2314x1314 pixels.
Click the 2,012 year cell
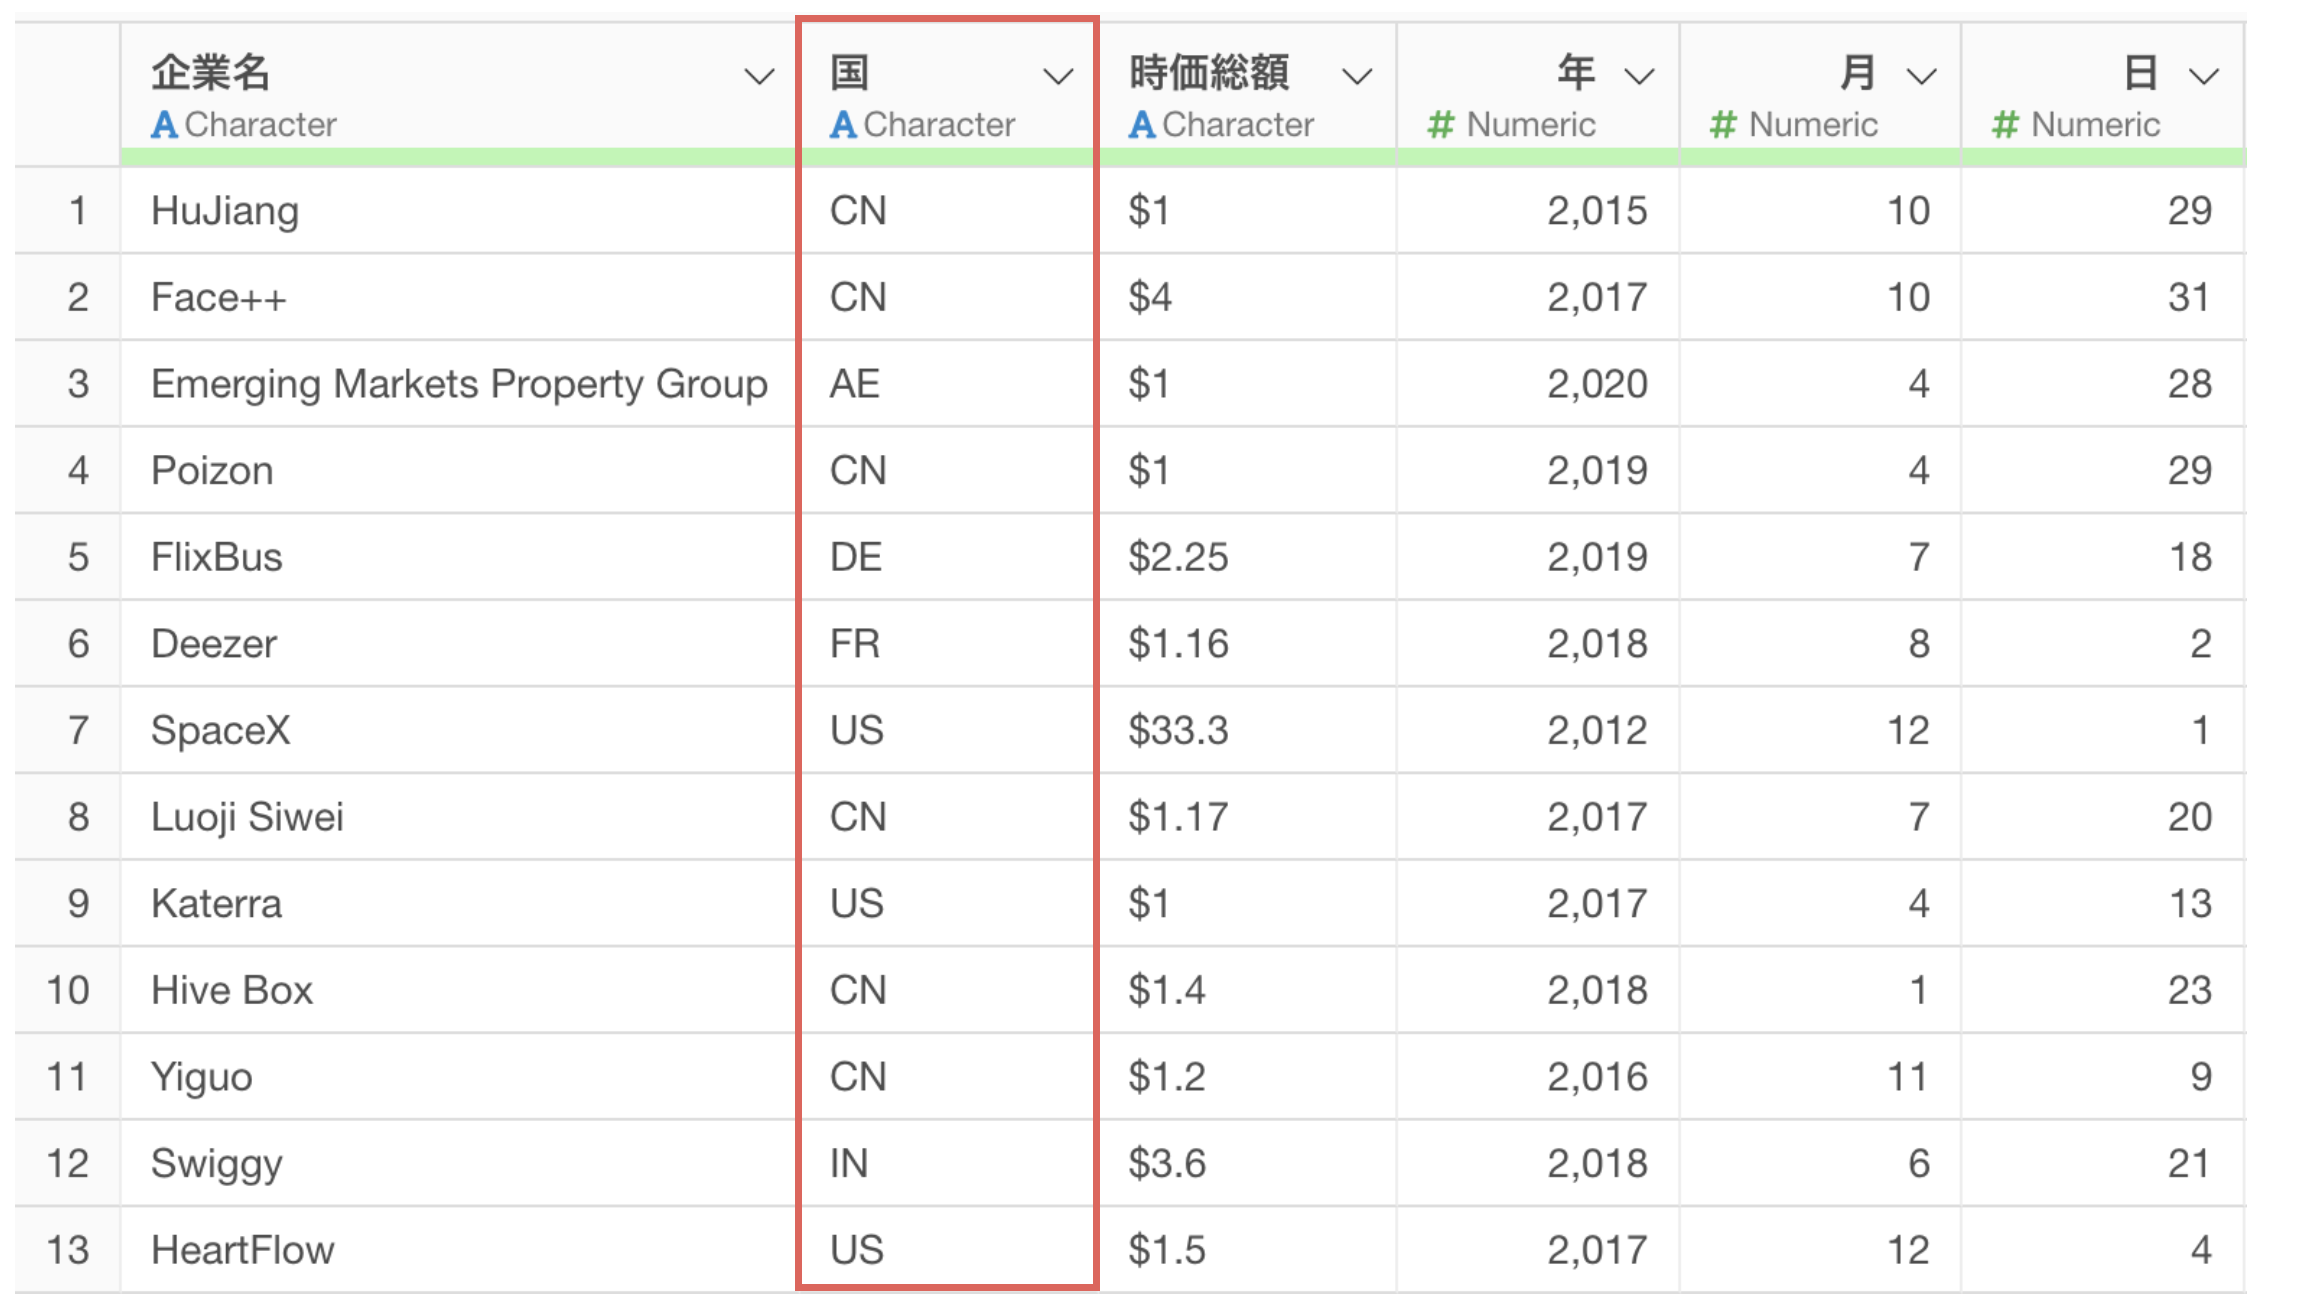(x=1538, y=730)
